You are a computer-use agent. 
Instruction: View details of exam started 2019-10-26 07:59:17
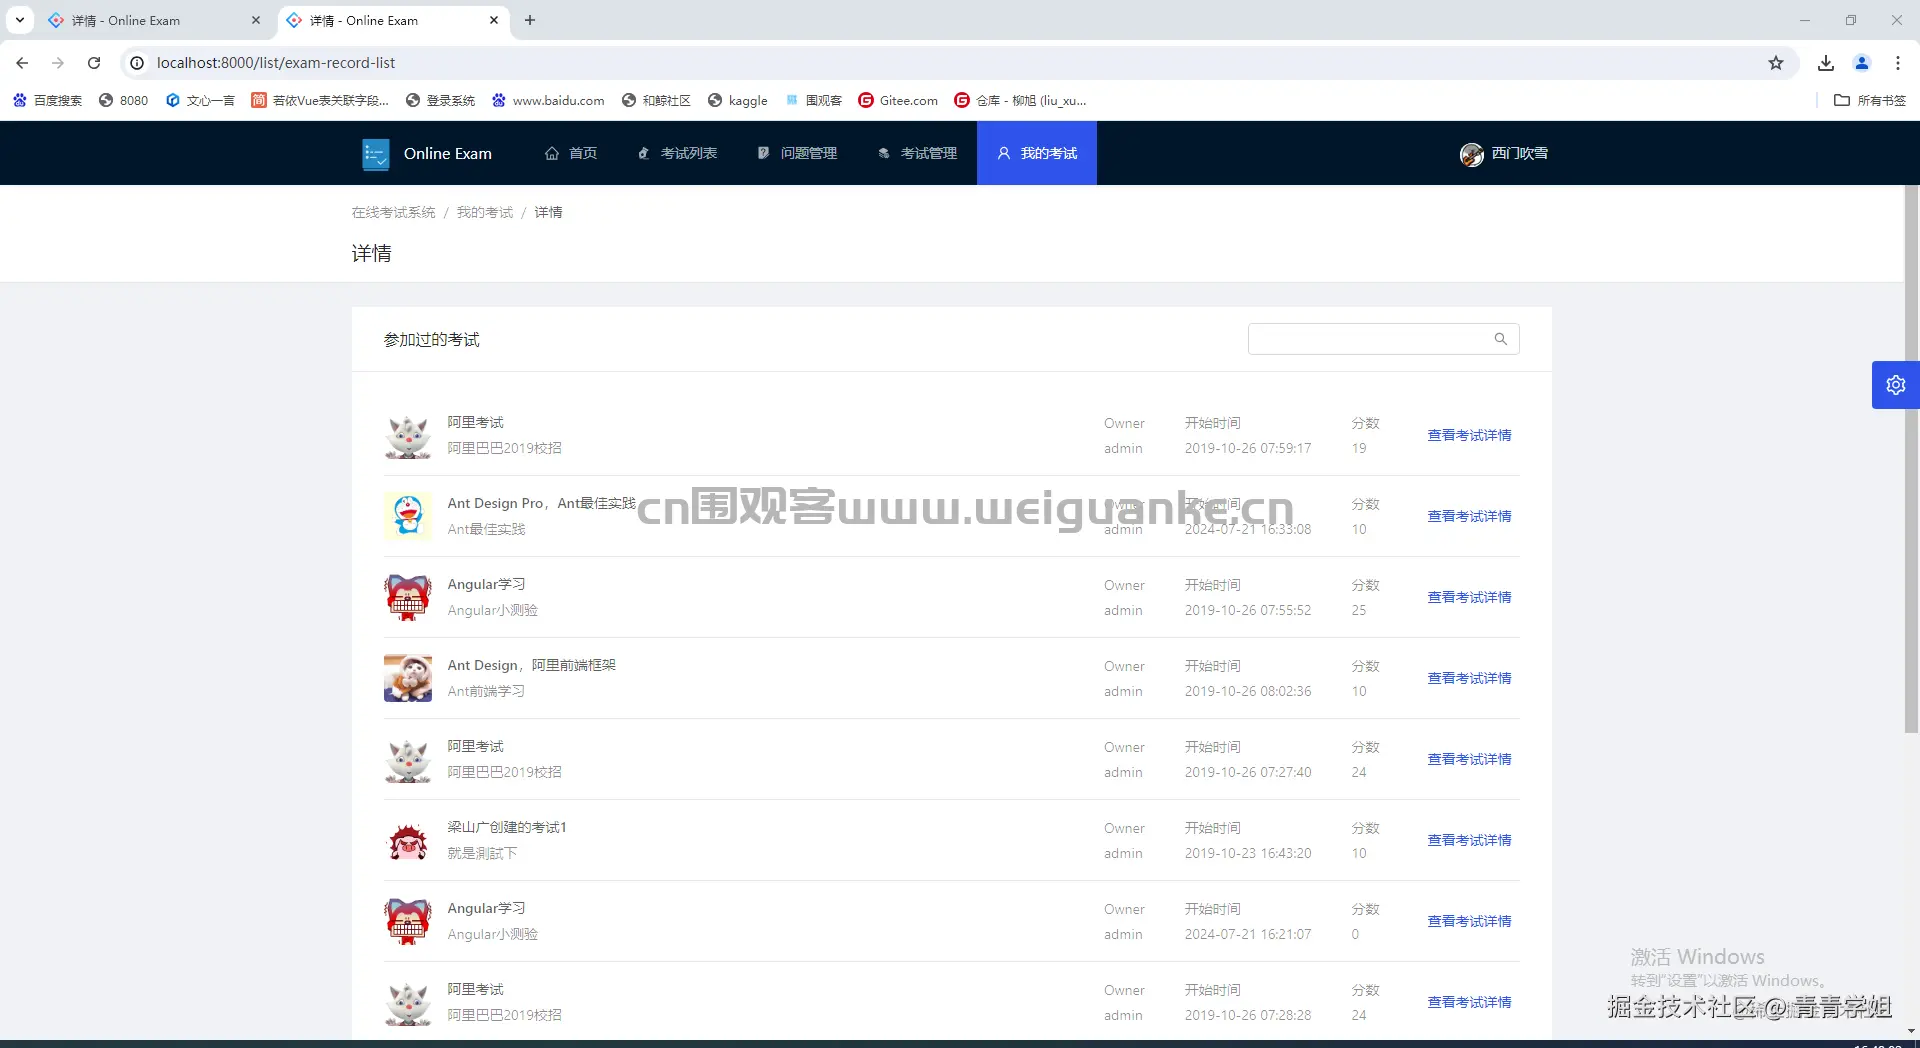[1469, 435]
